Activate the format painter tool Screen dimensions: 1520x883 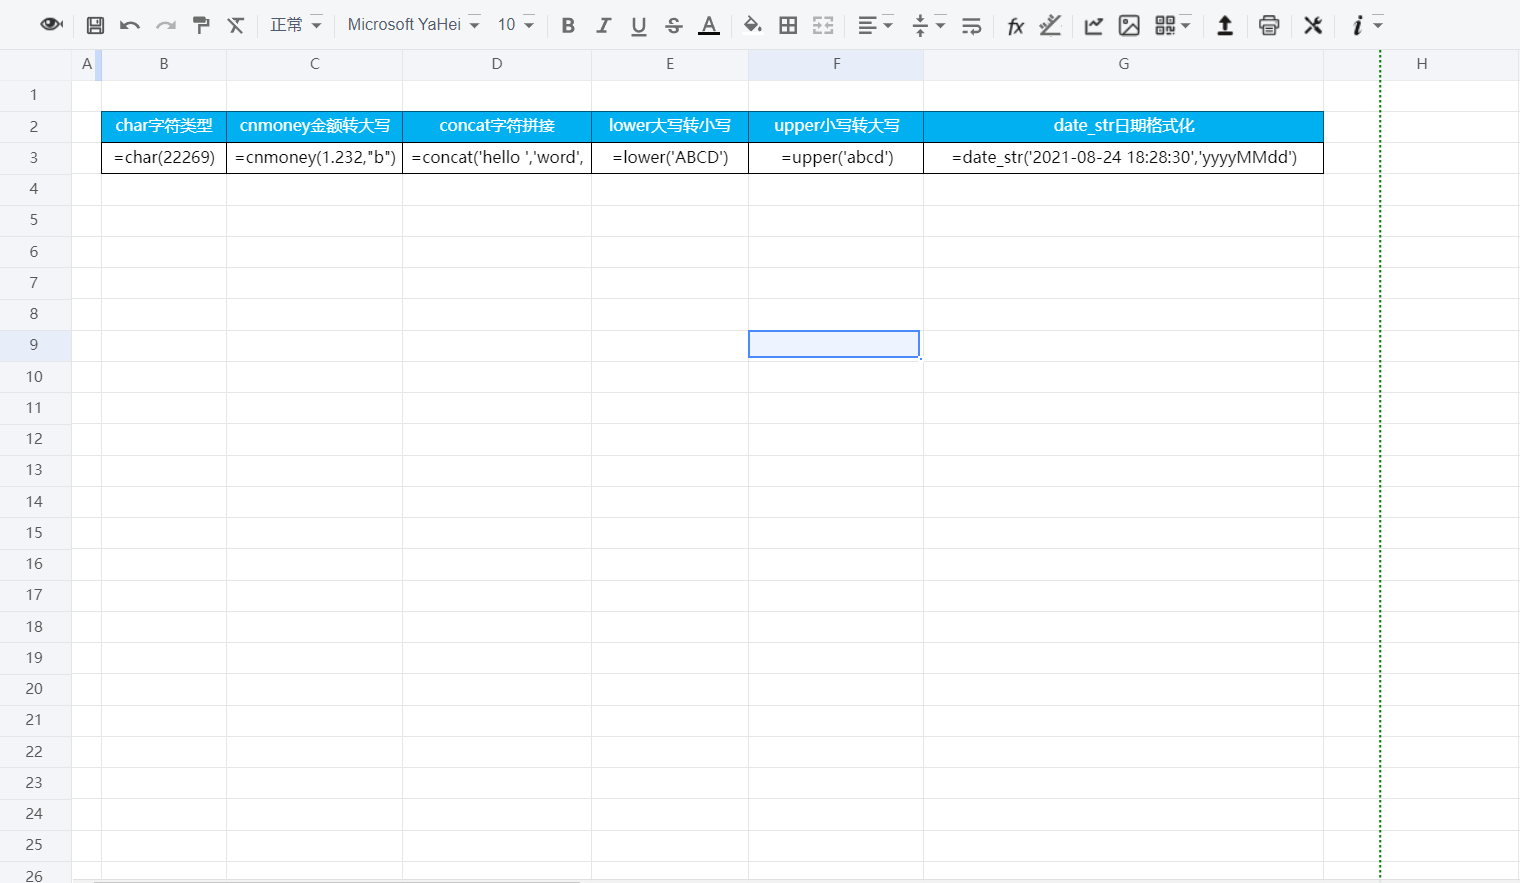201,25
